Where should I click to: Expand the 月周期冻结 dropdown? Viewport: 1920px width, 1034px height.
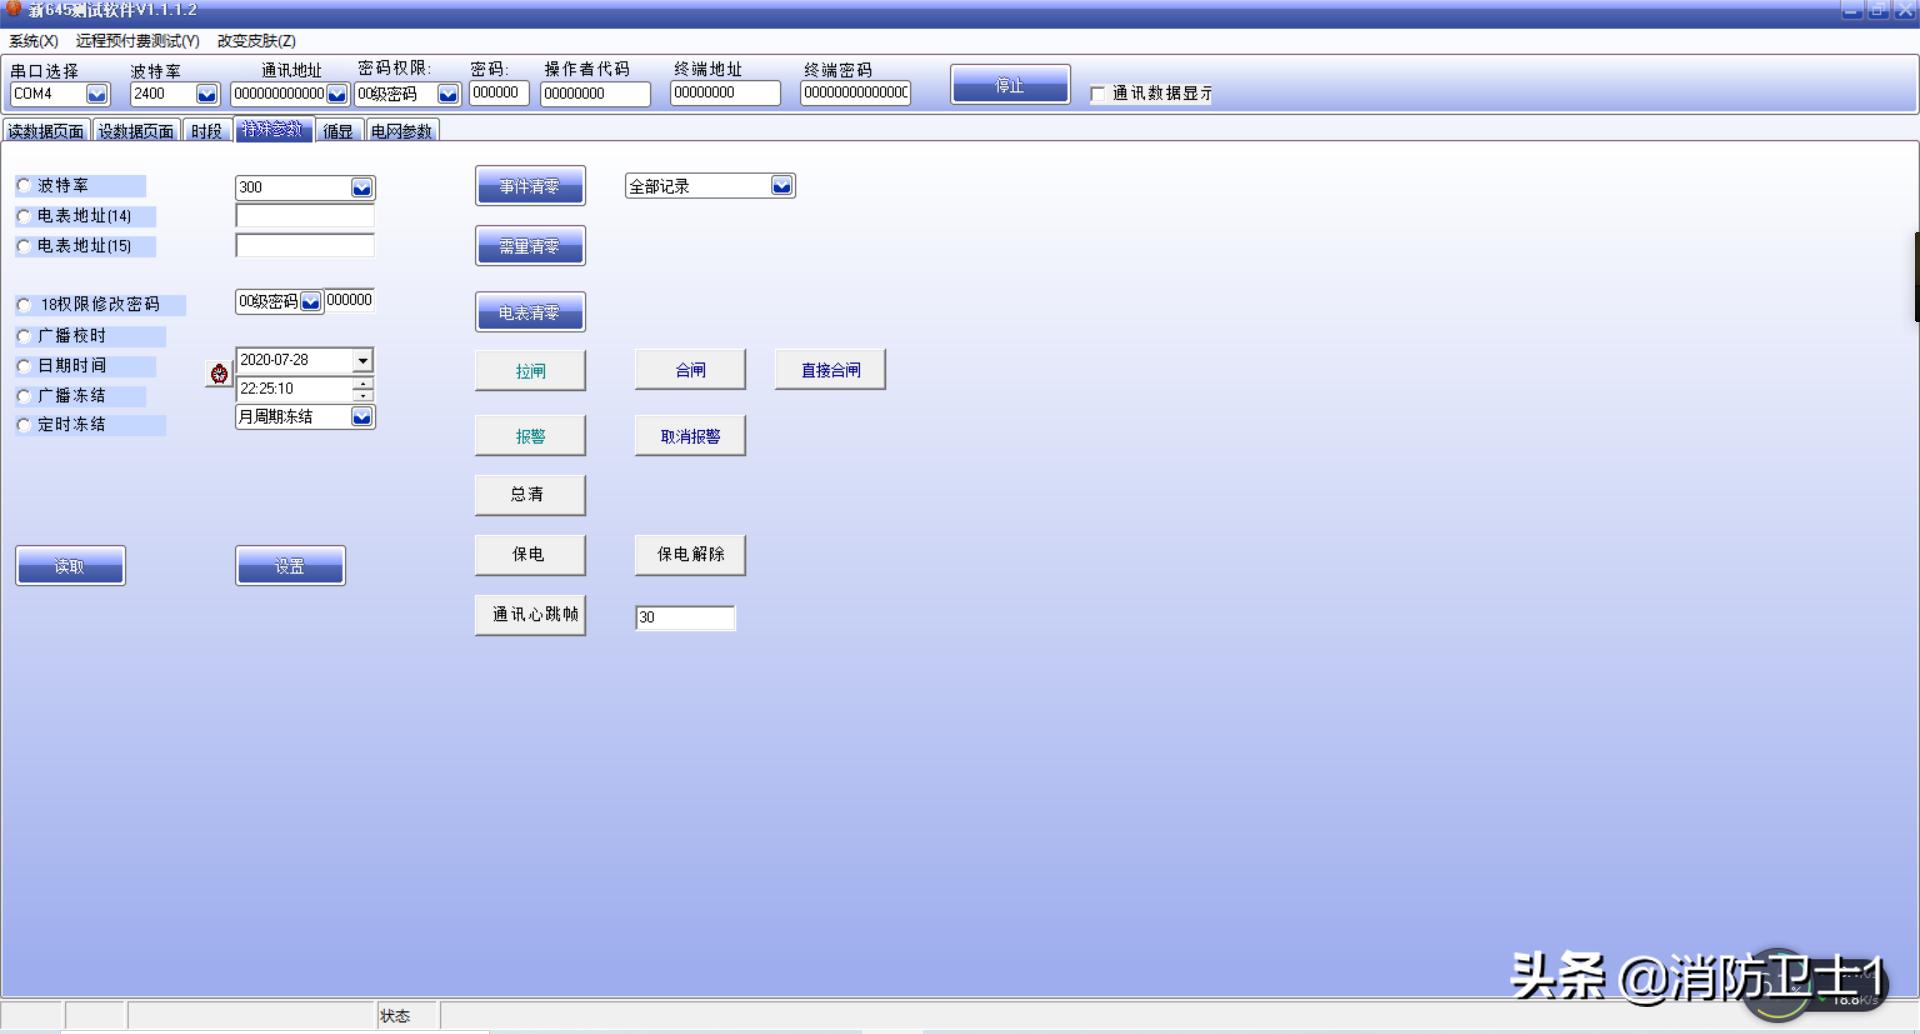pos(362,417)
